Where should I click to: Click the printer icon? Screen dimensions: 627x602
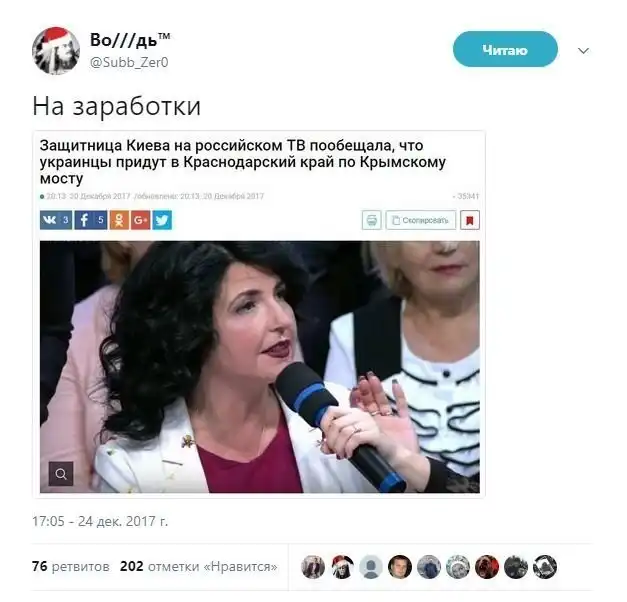pos(372,220)
